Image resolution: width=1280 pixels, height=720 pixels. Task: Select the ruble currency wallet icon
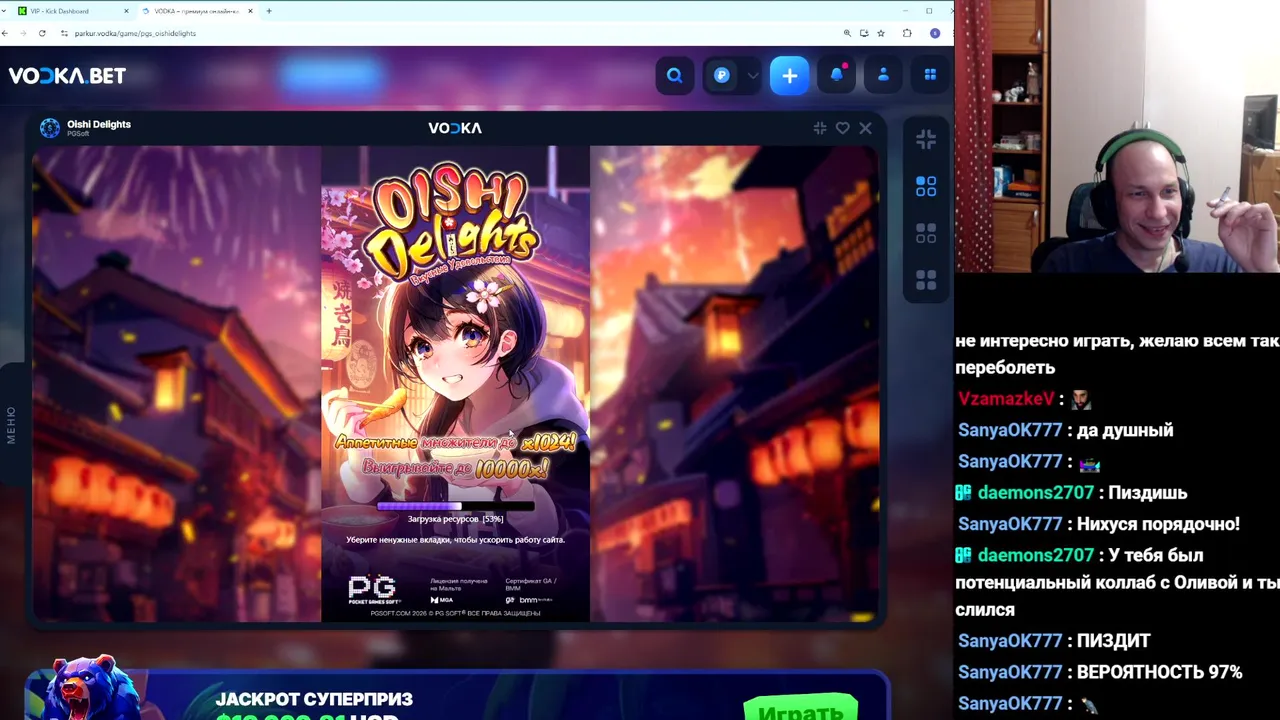pos(722,76)
